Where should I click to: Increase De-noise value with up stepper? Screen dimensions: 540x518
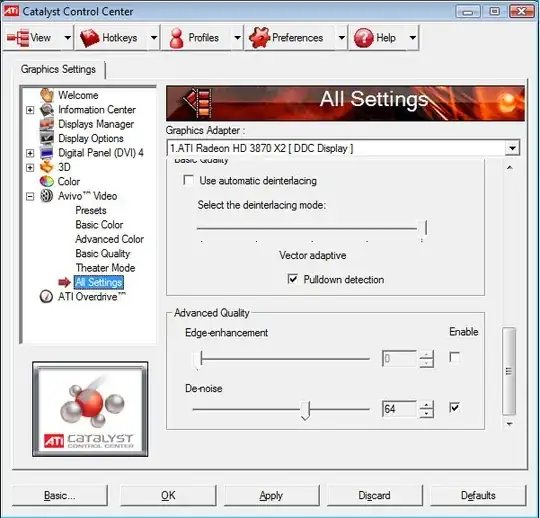pos(427,405)
